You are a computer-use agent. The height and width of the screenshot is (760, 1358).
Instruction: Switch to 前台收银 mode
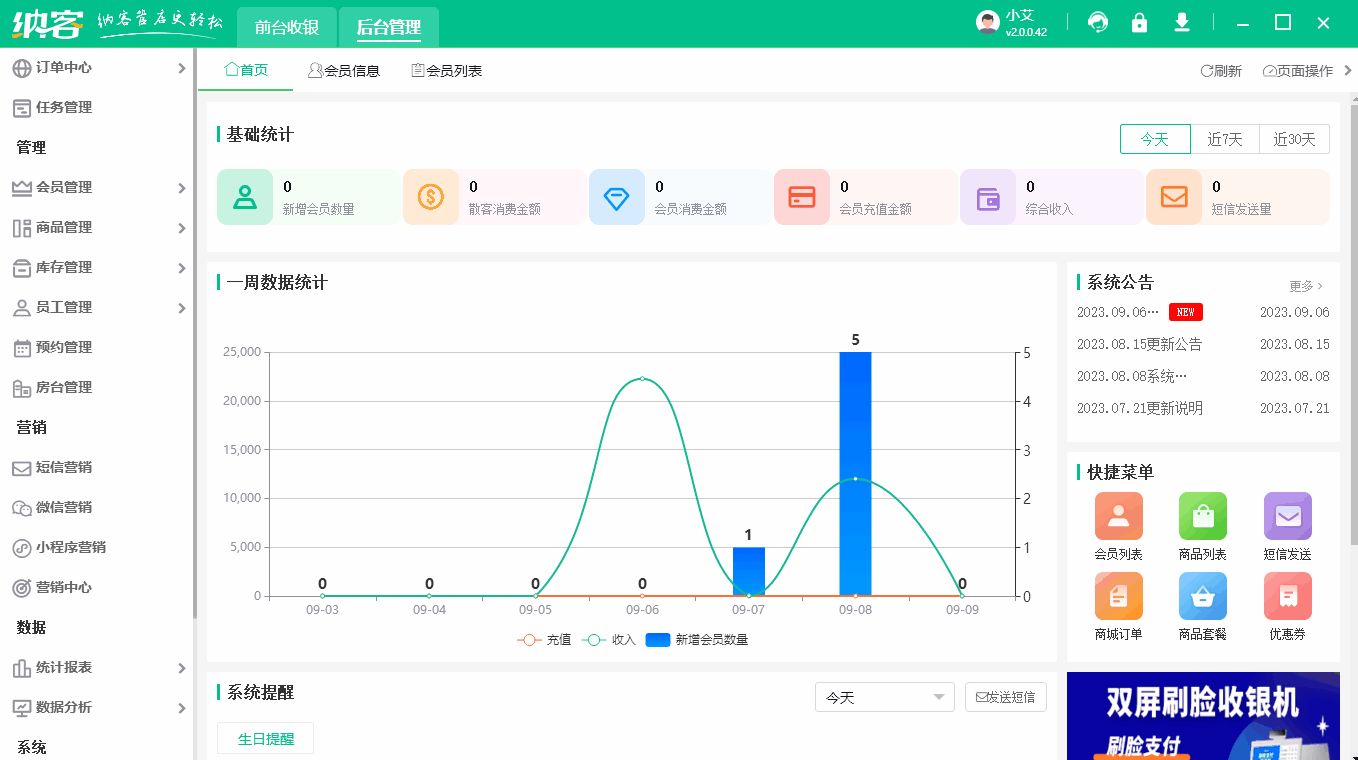click(x=288, y=27)
